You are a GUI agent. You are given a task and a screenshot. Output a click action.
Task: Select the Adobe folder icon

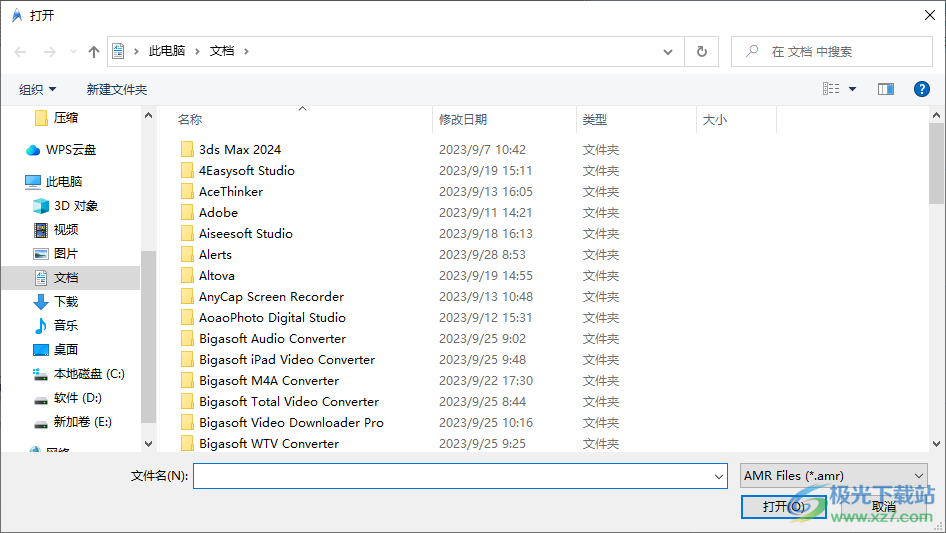tap(187, 212)
